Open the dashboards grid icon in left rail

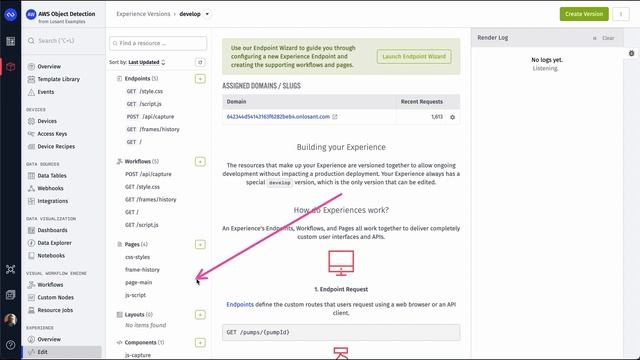coord(10,41)
